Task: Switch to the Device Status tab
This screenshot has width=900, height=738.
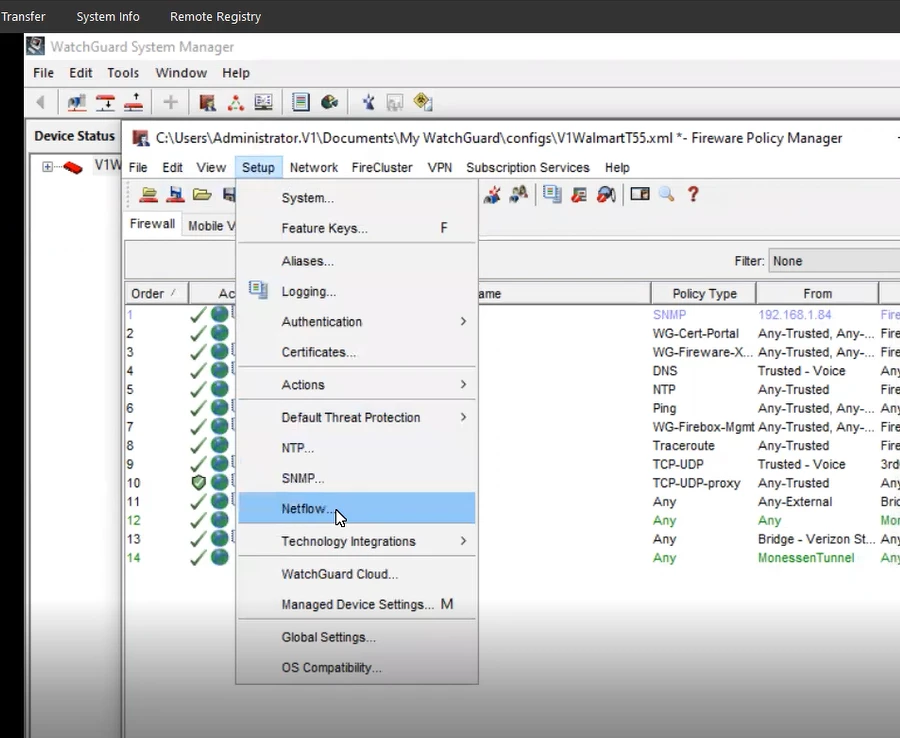Action: tap(75, 136)
